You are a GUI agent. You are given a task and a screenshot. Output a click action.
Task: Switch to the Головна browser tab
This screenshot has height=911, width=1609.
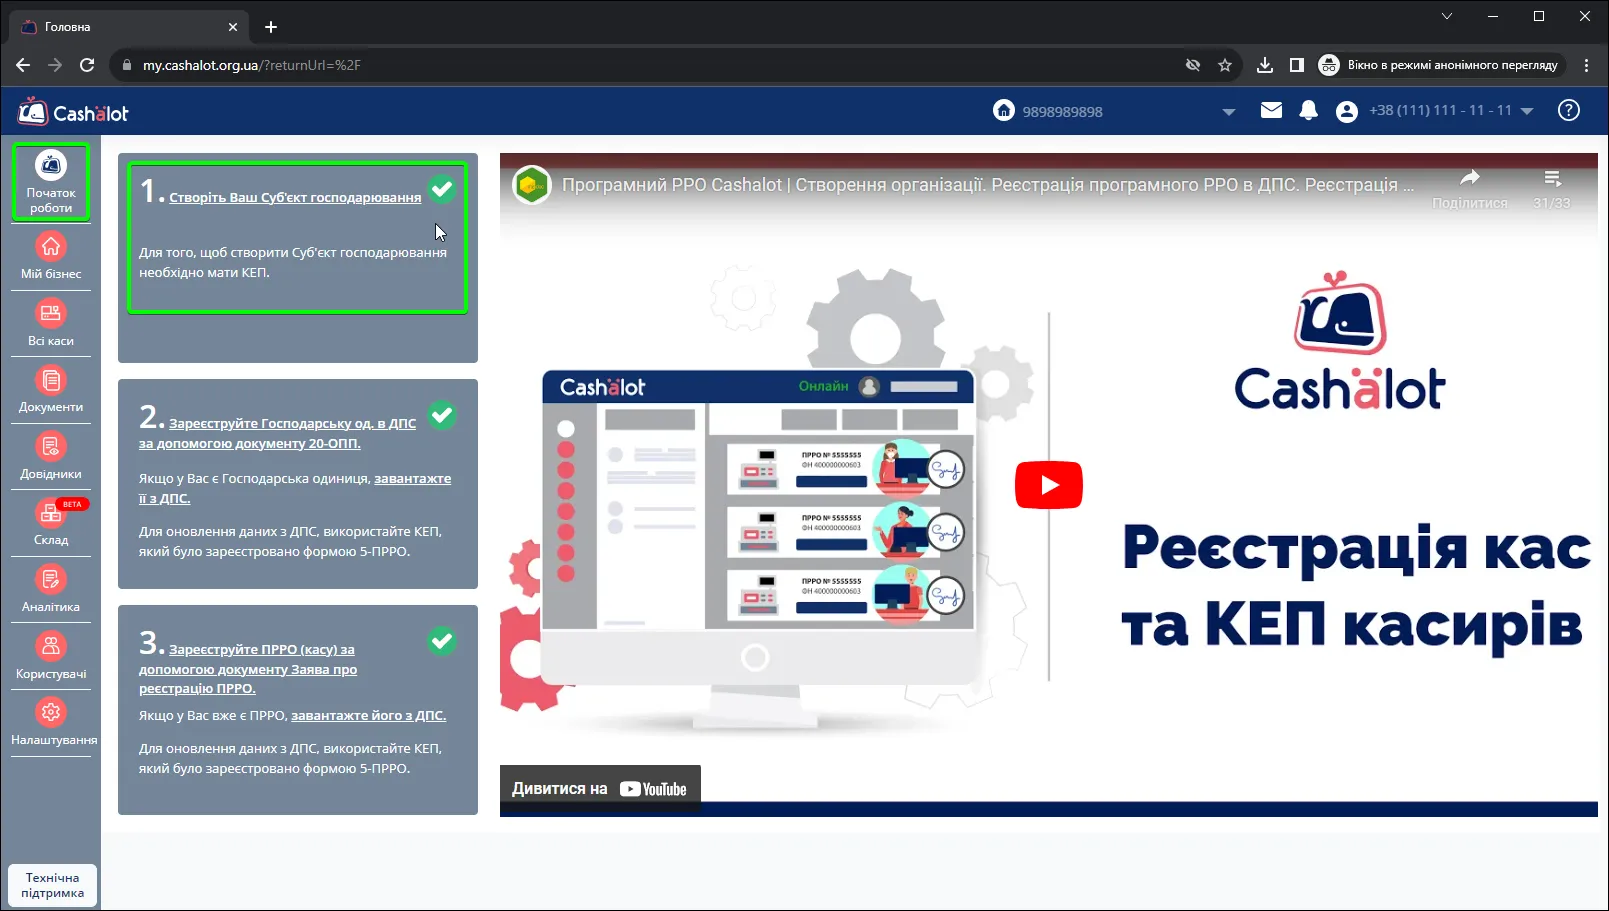126,27
